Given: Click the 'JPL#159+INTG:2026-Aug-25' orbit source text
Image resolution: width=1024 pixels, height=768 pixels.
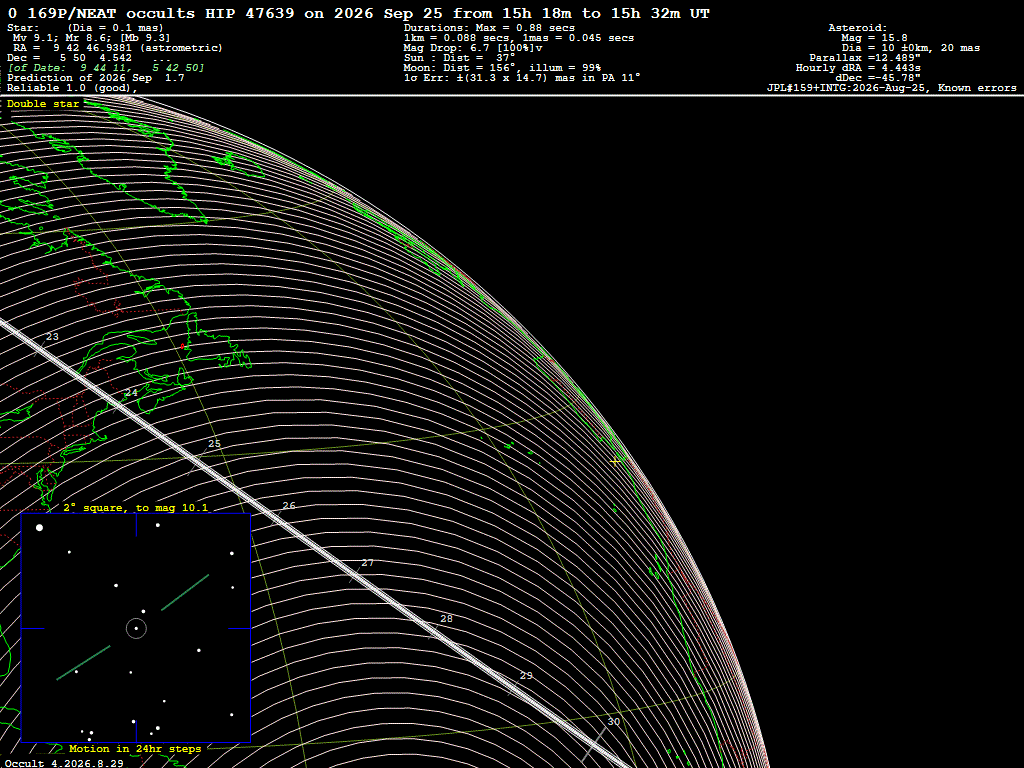Looking at the screenshot, I should pos(846,88).
